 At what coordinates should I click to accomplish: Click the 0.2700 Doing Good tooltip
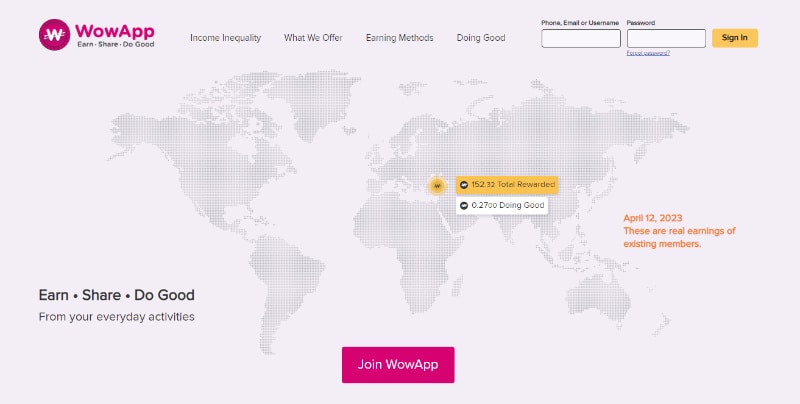click(502, 206)
